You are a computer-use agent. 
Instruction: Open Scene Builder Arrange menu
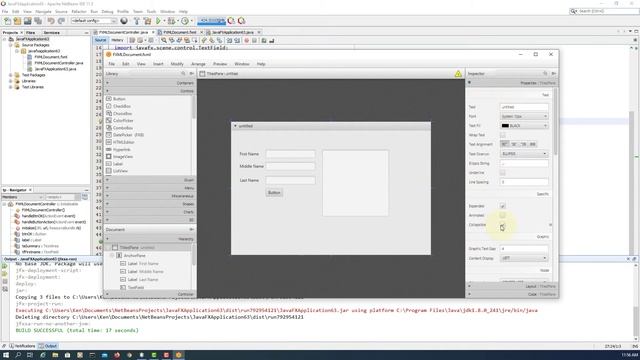[x=198, y=64]
